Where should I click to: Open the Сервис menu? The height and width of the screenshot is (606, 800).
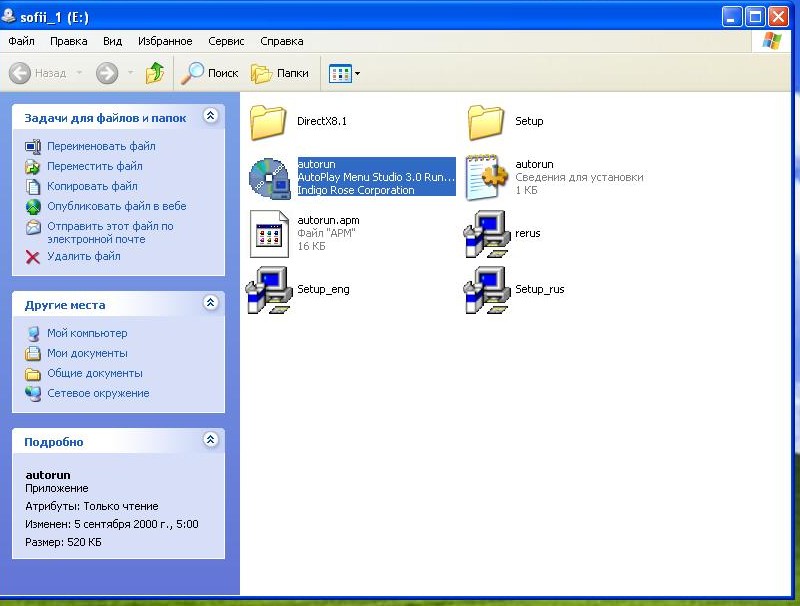coord(226,41)
